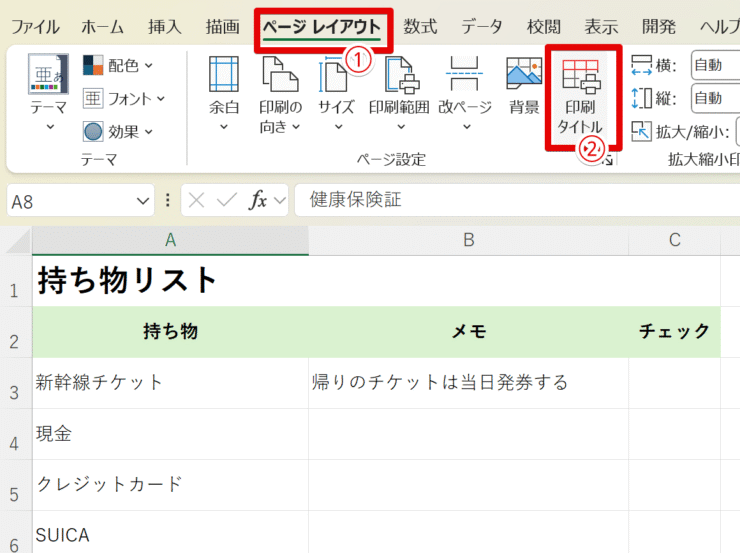This screenshot has height=553, width=740.
Task: Click the 余白 margins icon
Action: (x=224, y=74)
